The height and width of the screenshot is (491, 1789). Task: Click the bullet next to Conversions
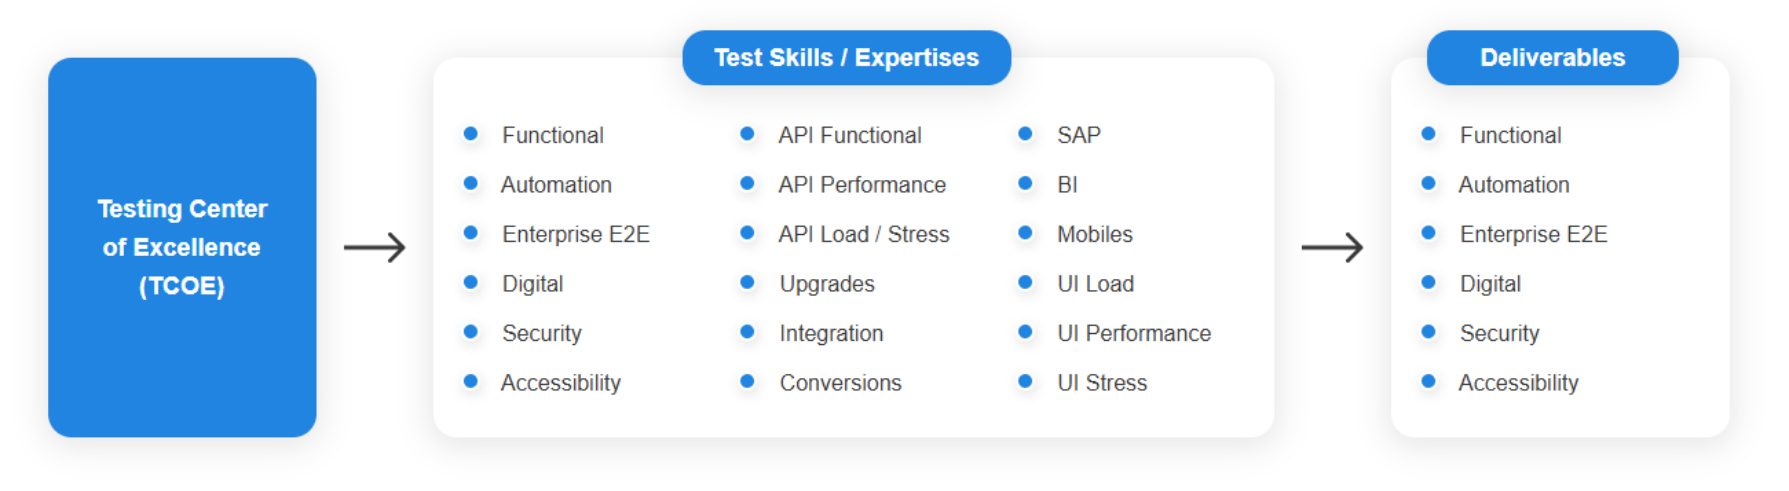(747, 382)
